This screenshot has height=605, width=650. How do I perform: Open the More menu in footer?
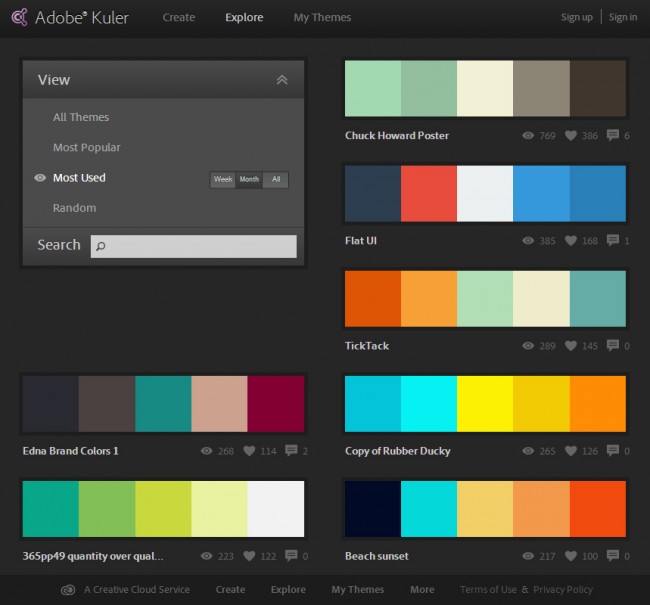[x=422, y=590]
